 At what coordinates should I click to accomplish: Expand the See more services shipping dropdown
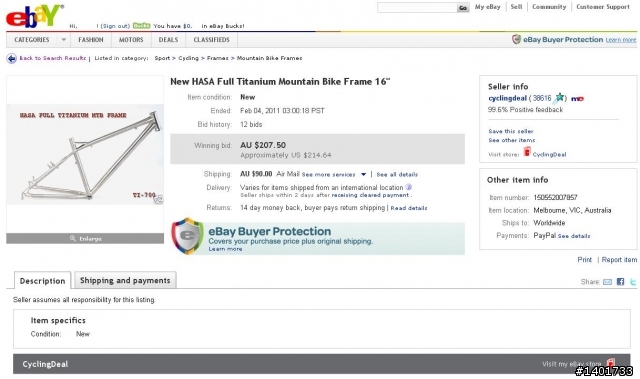[x=363, y=175]
